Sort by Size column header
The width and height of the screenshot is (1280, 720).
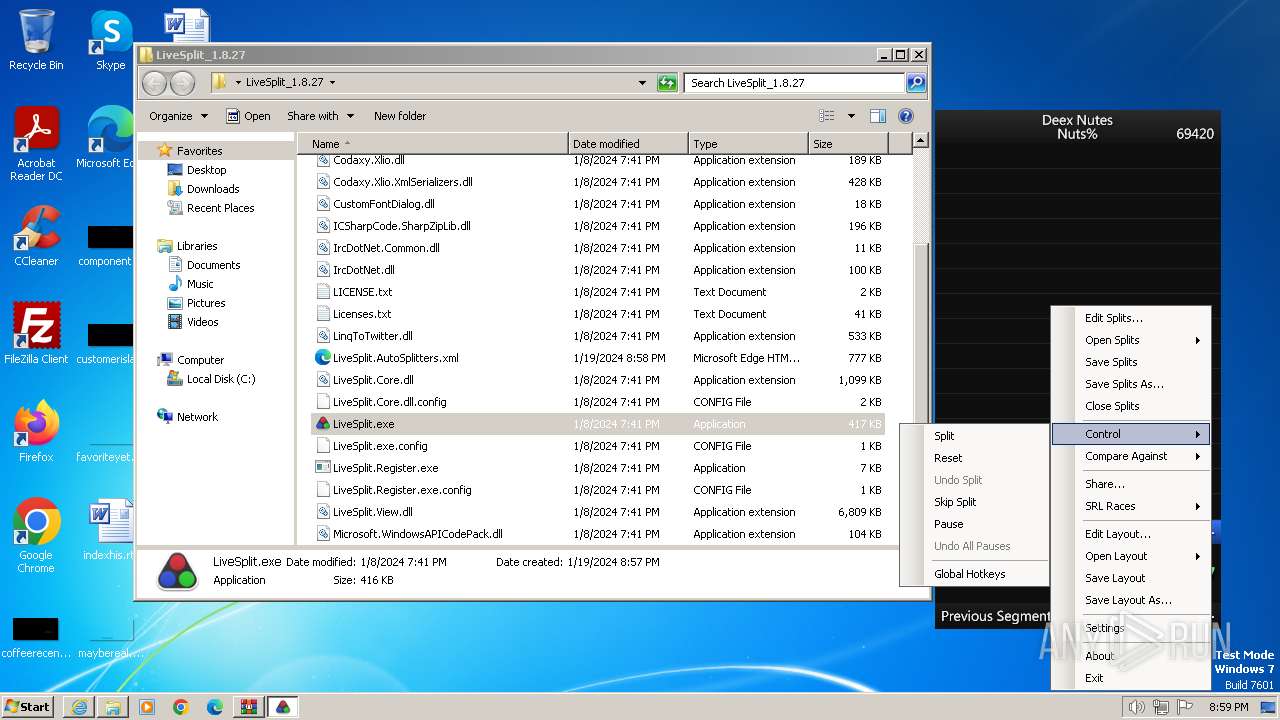click(x=846, y=144)
